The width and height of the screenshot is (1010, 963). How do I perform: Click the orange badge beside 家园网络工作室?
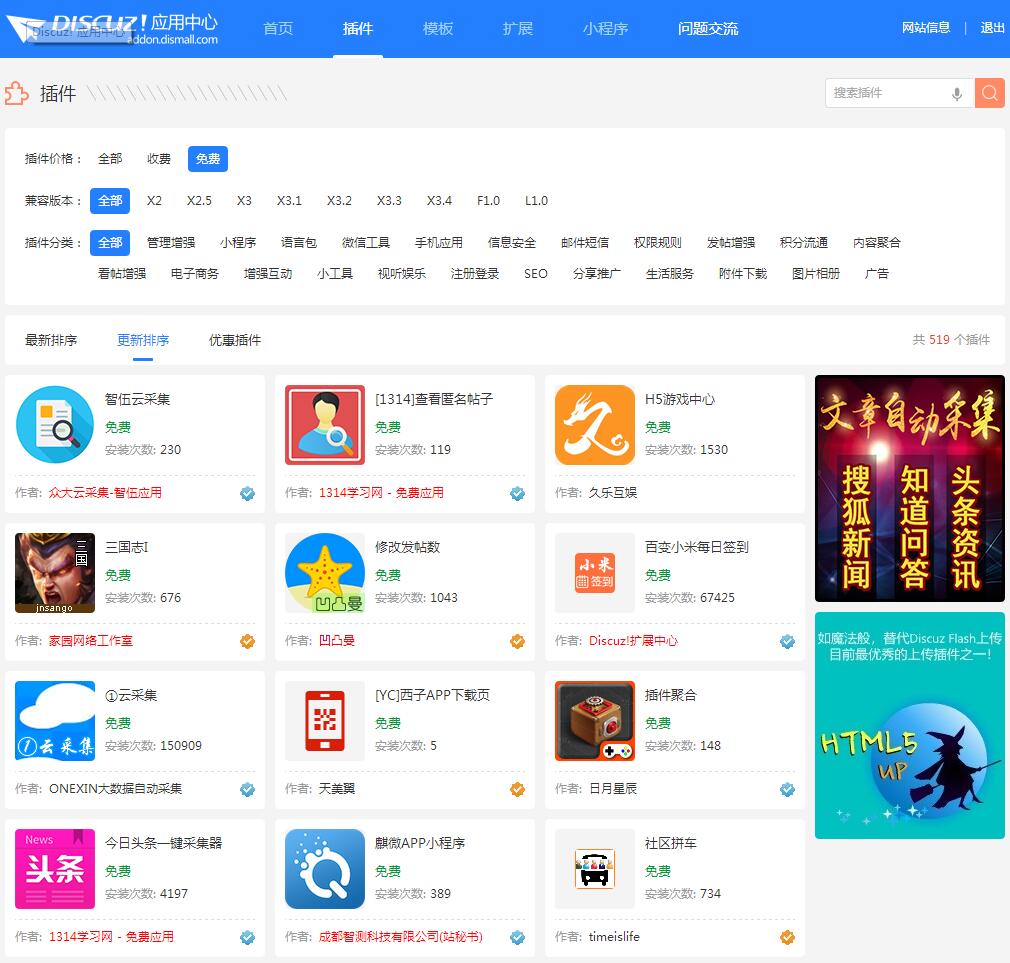[247, 642]
